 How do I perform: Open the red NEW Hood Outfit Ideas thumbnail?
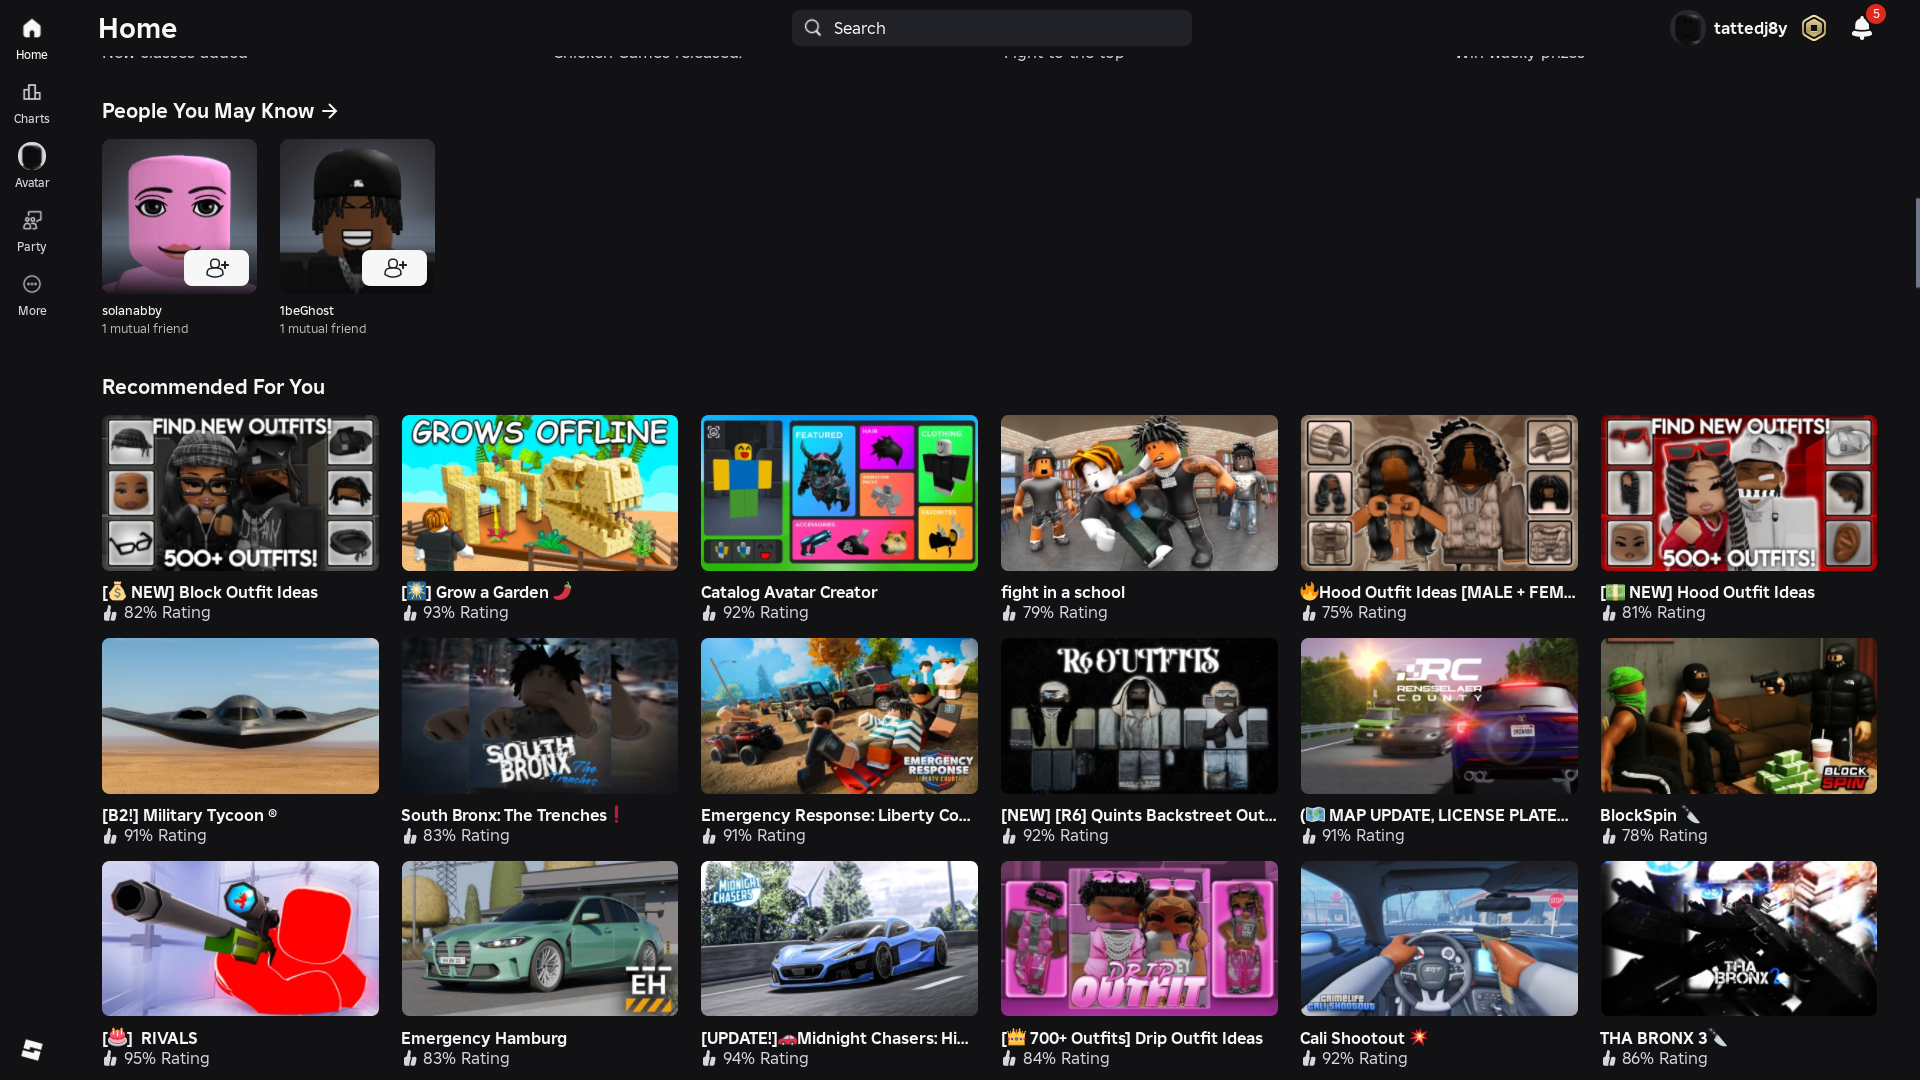tap(1739, 493)
